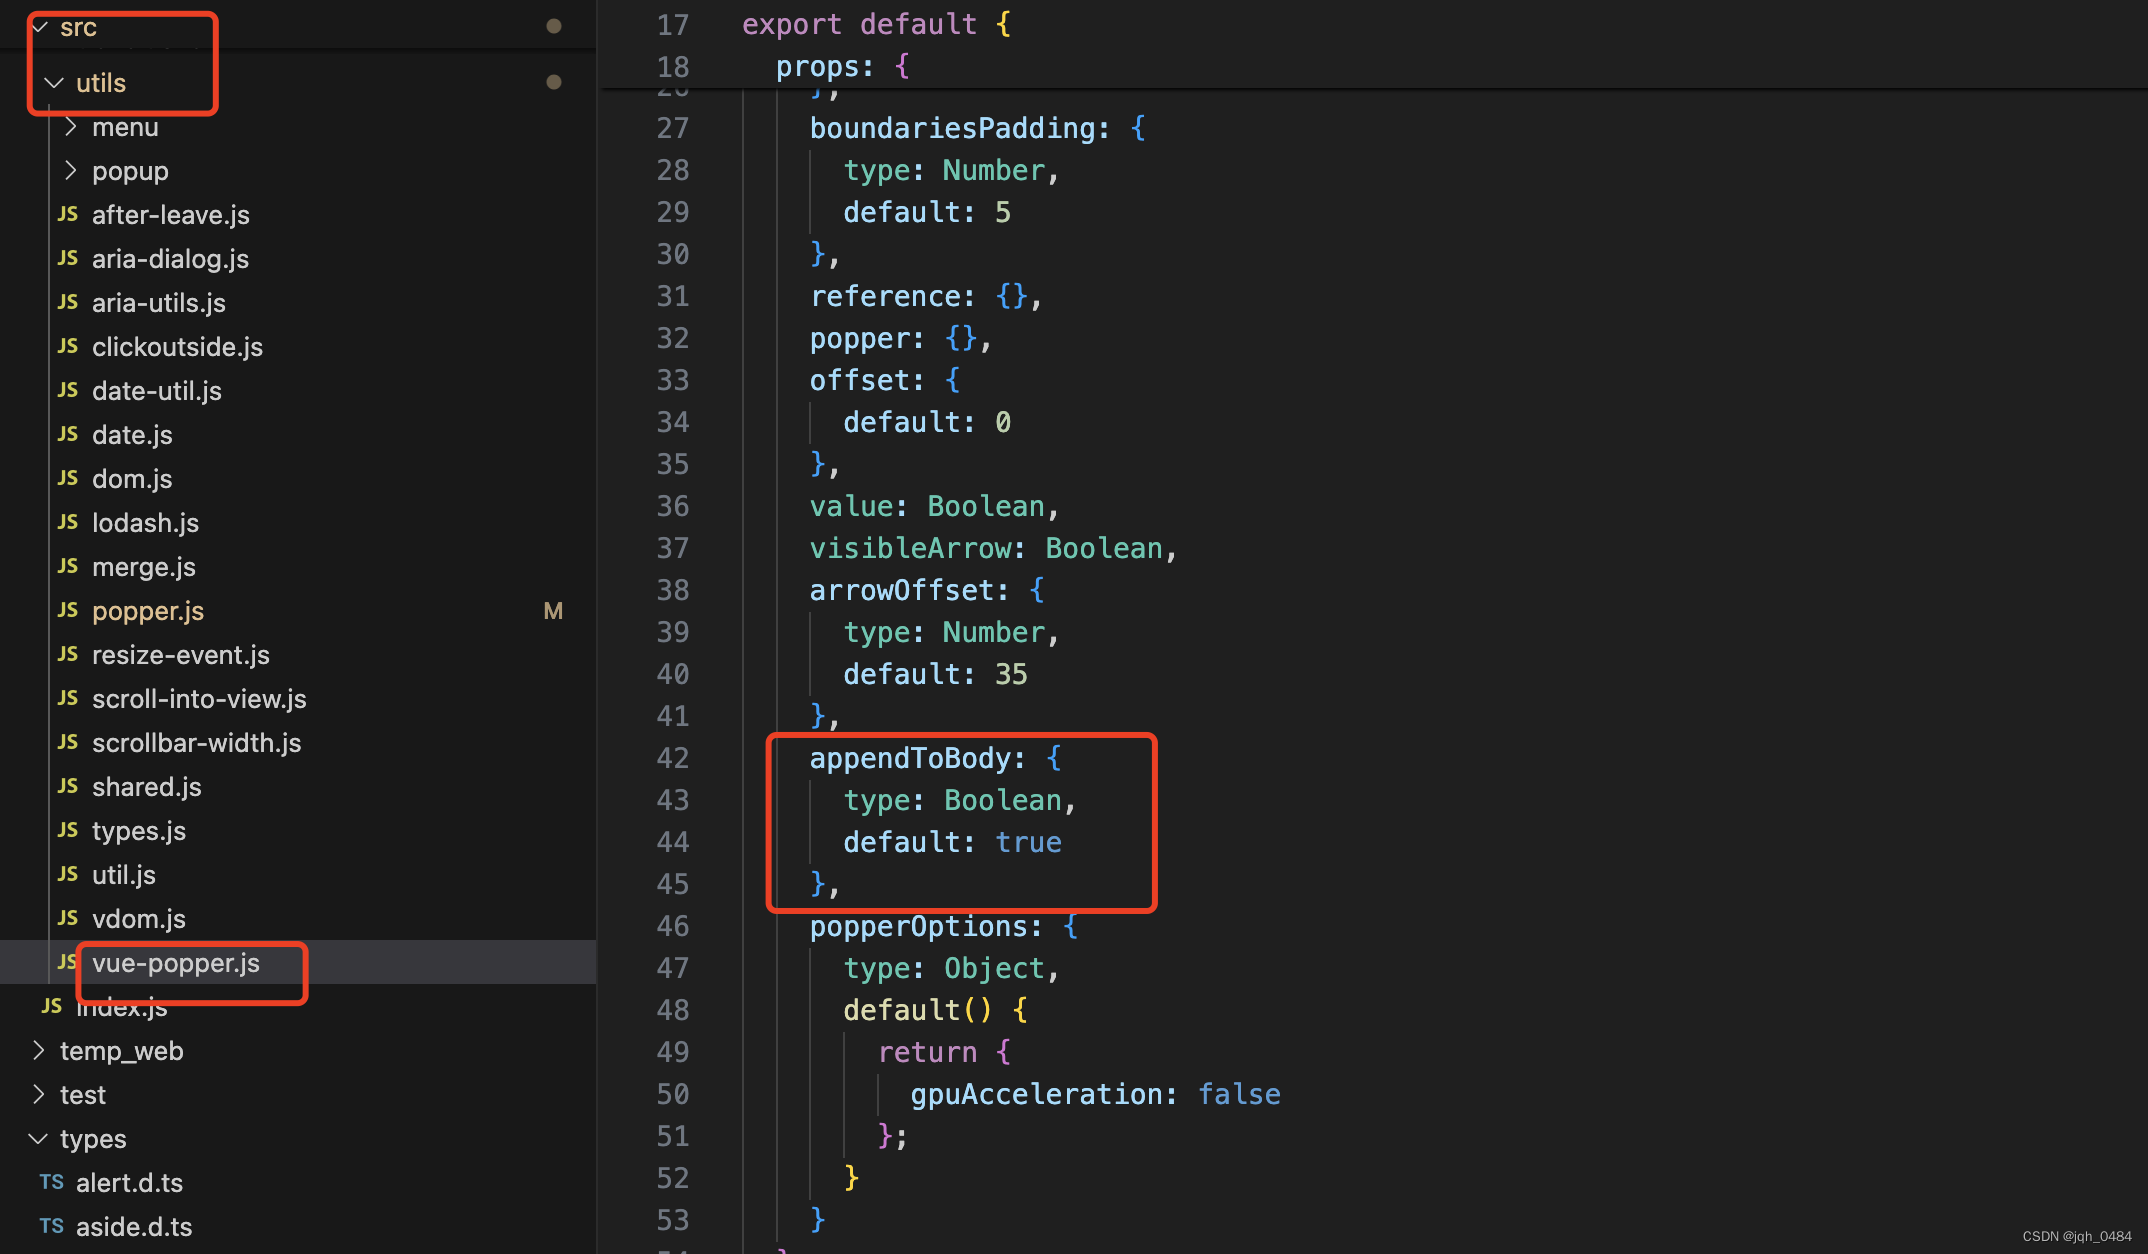The image size is (2148, 1254).
Task: Expand the temp_web folder
Action: [38, 1050]
